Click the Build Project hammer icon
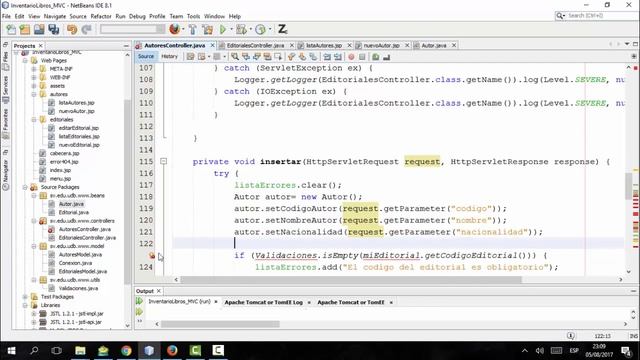Viewport: 640px width, 360px height. click(x=193, y=29)
